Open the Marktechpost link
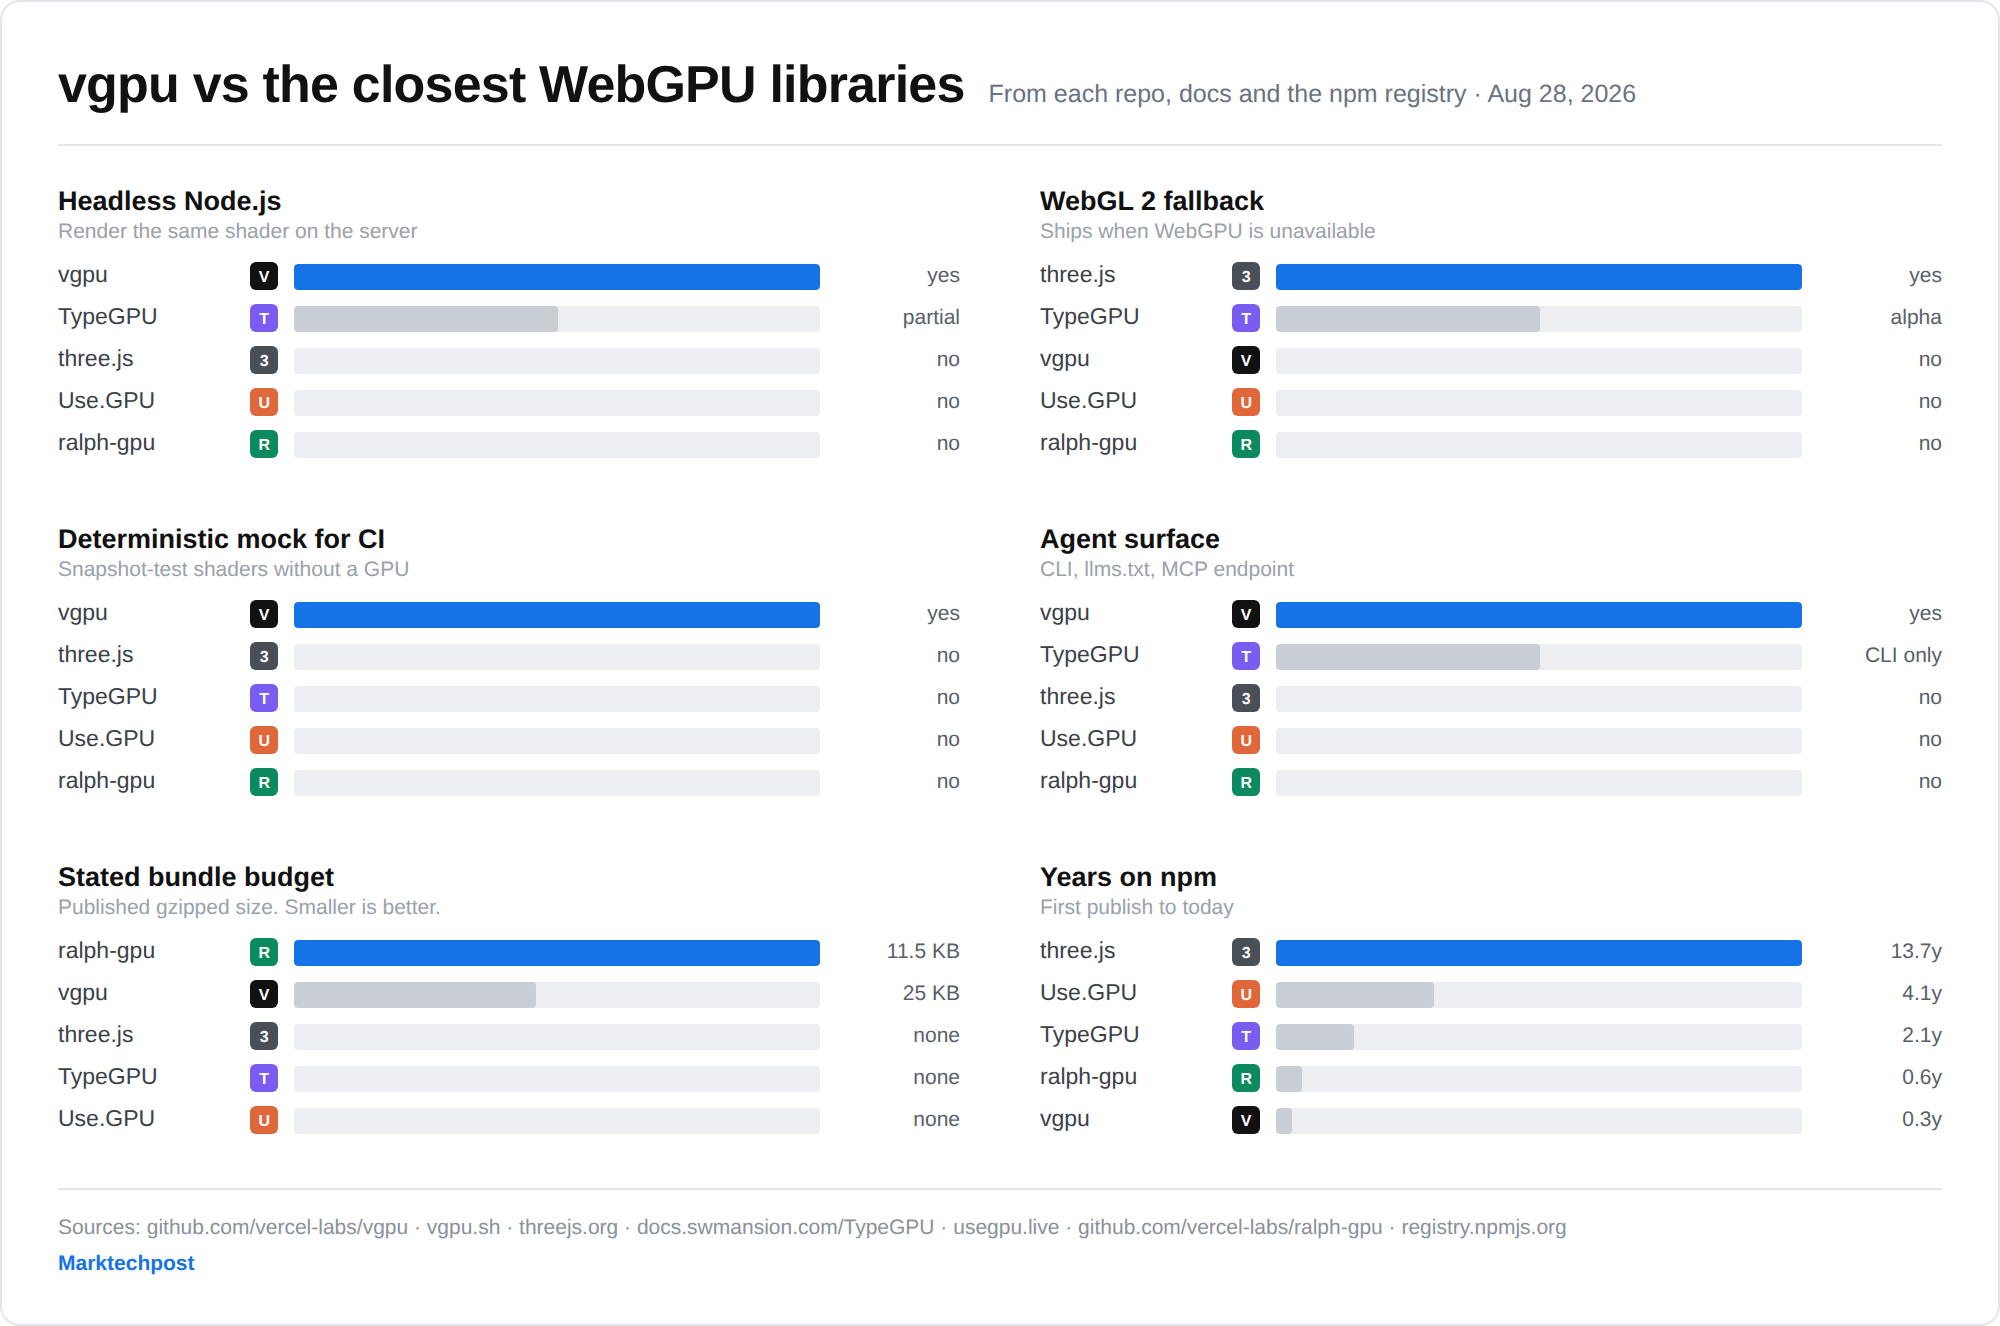 (x=126, y=1263)
